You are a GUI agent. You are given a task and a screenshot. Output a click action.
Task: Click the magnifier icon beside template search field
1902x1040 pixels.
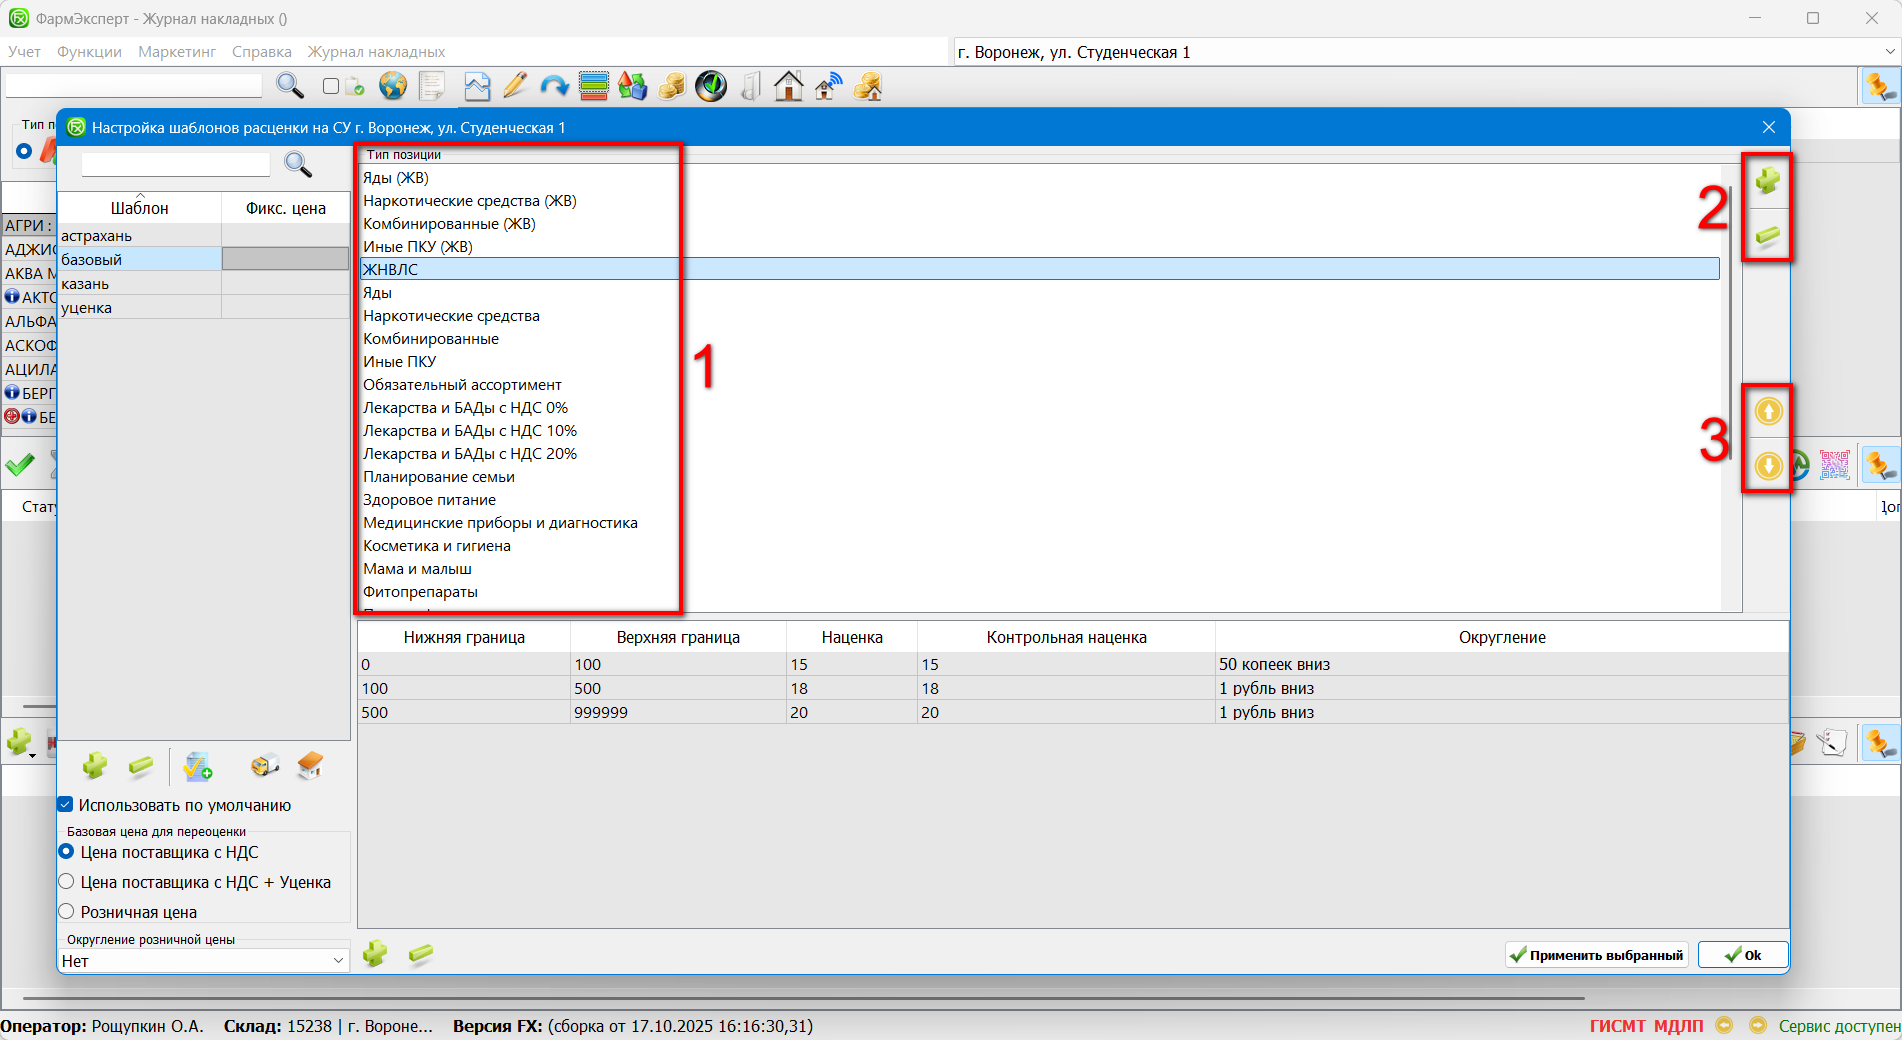click(298, 164)
